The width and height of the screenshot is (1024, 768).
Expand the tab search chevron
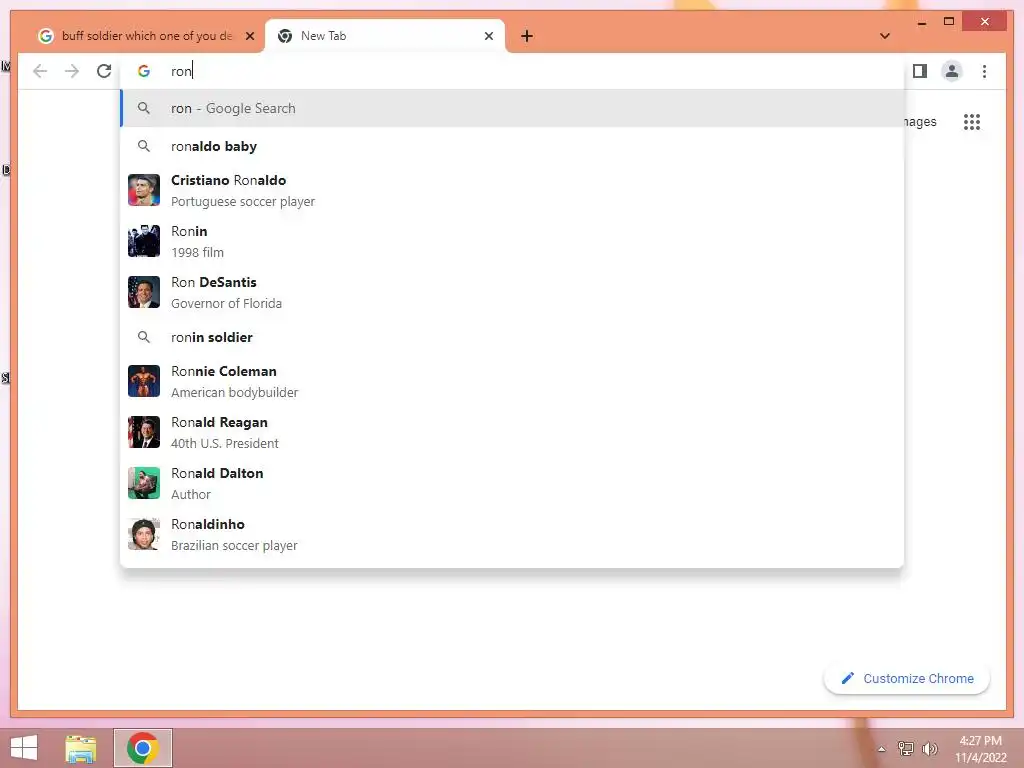pyautogui.click(x=885, y=36)
